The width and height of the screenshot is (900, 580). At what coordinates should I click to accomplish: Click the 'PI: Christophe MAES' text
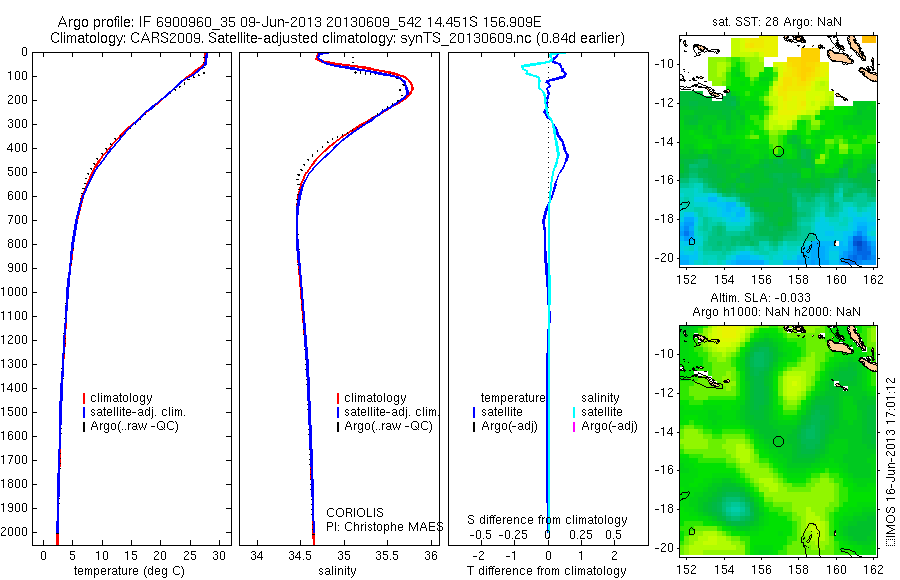[385, 527]
